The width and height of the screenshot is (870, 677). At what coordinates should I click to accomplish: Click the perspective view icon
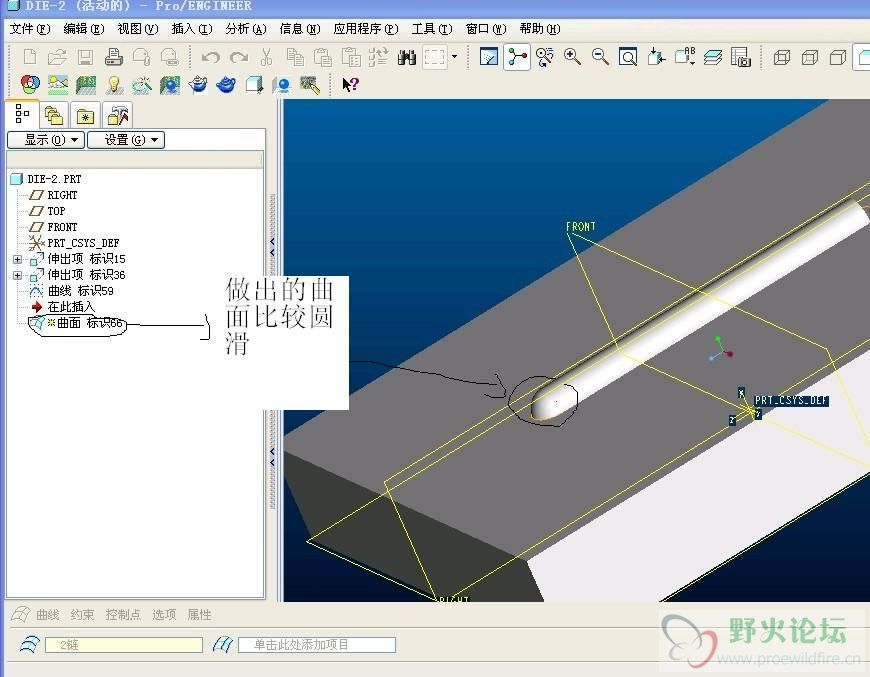[x=142, y=84]
